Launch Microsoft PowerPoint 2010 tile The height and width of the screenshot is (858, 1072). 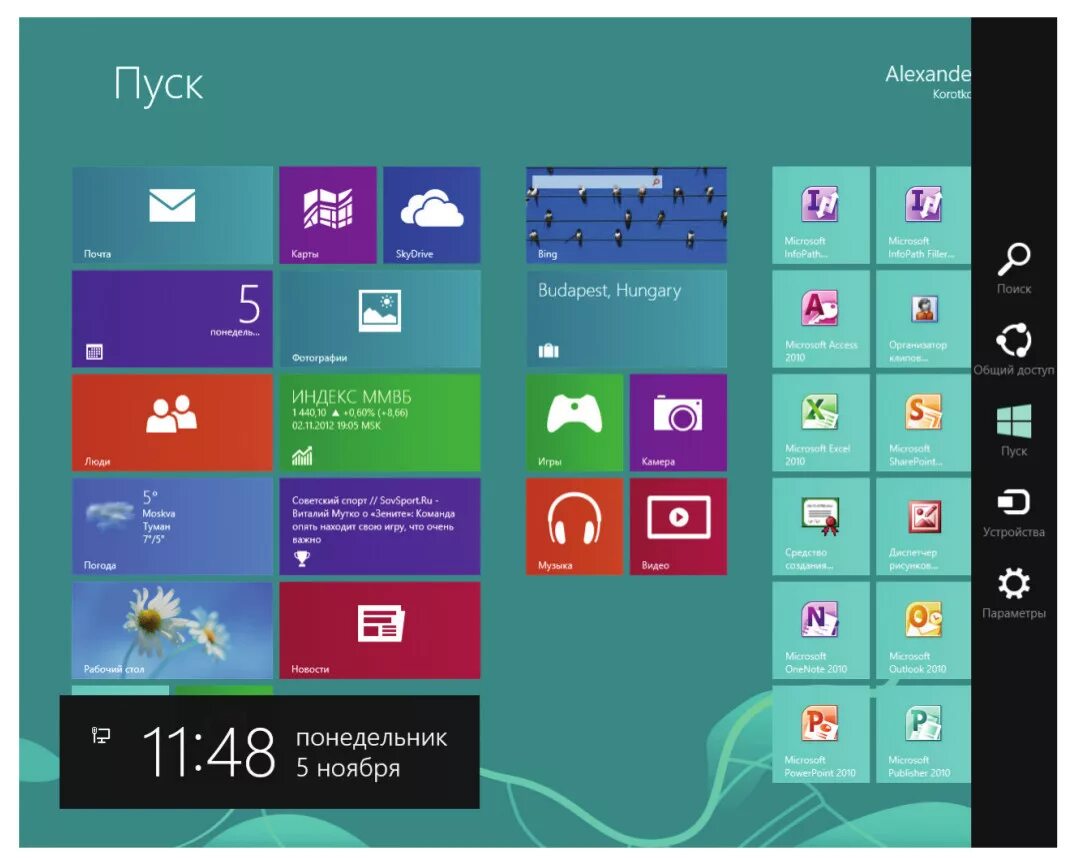[x=821, y=735]
